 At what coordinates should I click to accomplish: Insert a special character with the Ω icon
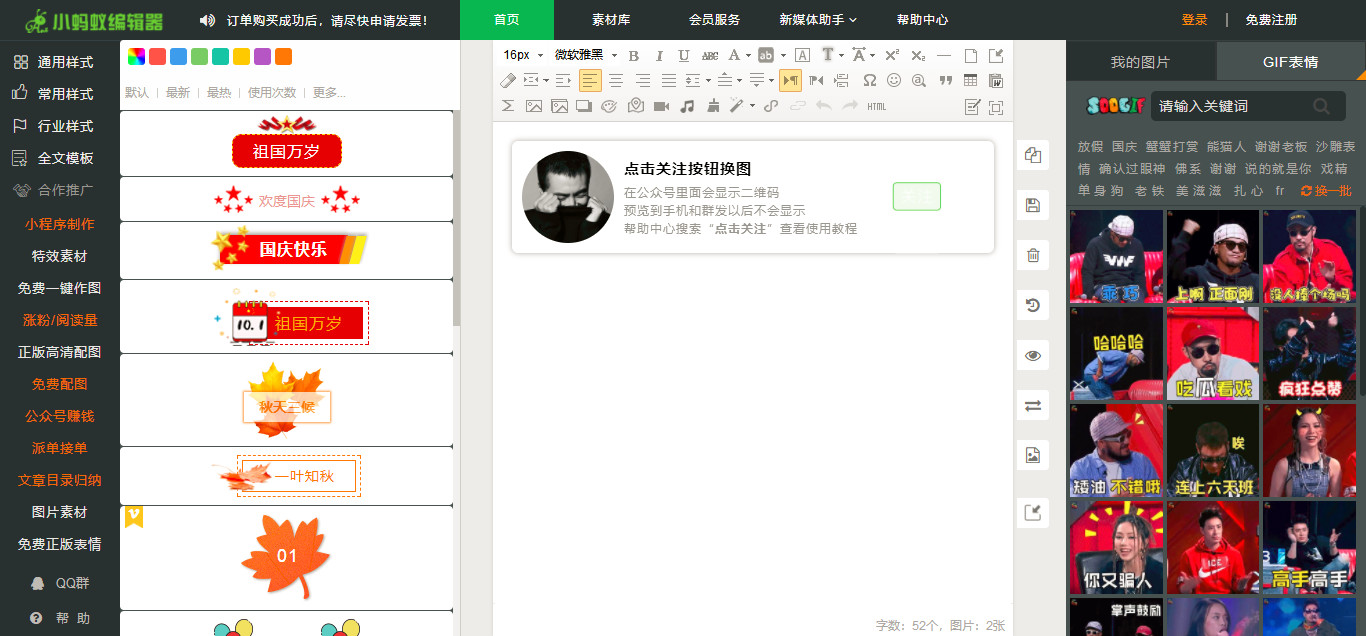[869, 81]
